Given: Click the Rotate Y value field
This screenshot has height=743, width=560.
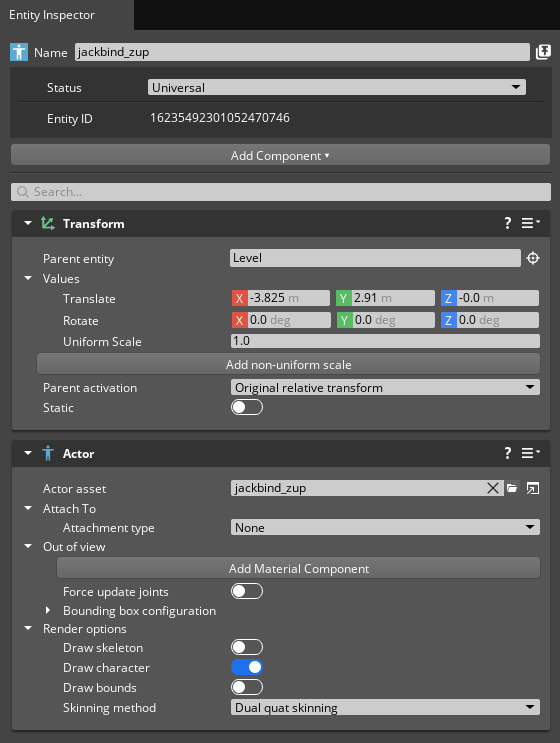Looking at the screenshot, I should point(393,320).
